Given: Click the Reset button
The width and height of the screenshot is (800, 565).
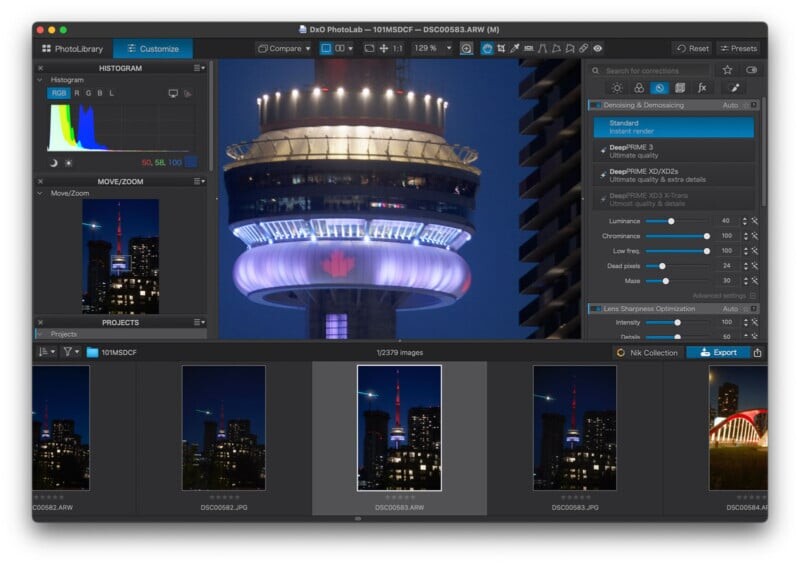Looking at the screenshot, I should click(692, 48).
